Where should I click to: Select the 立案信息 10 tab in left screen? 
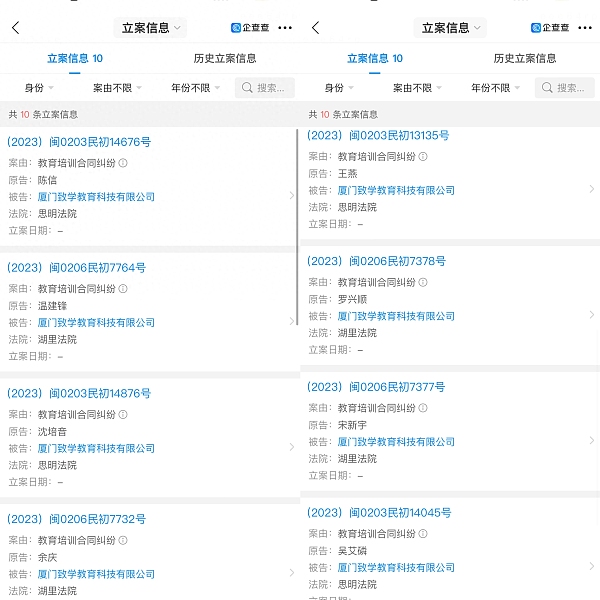[x=75, y=59]
